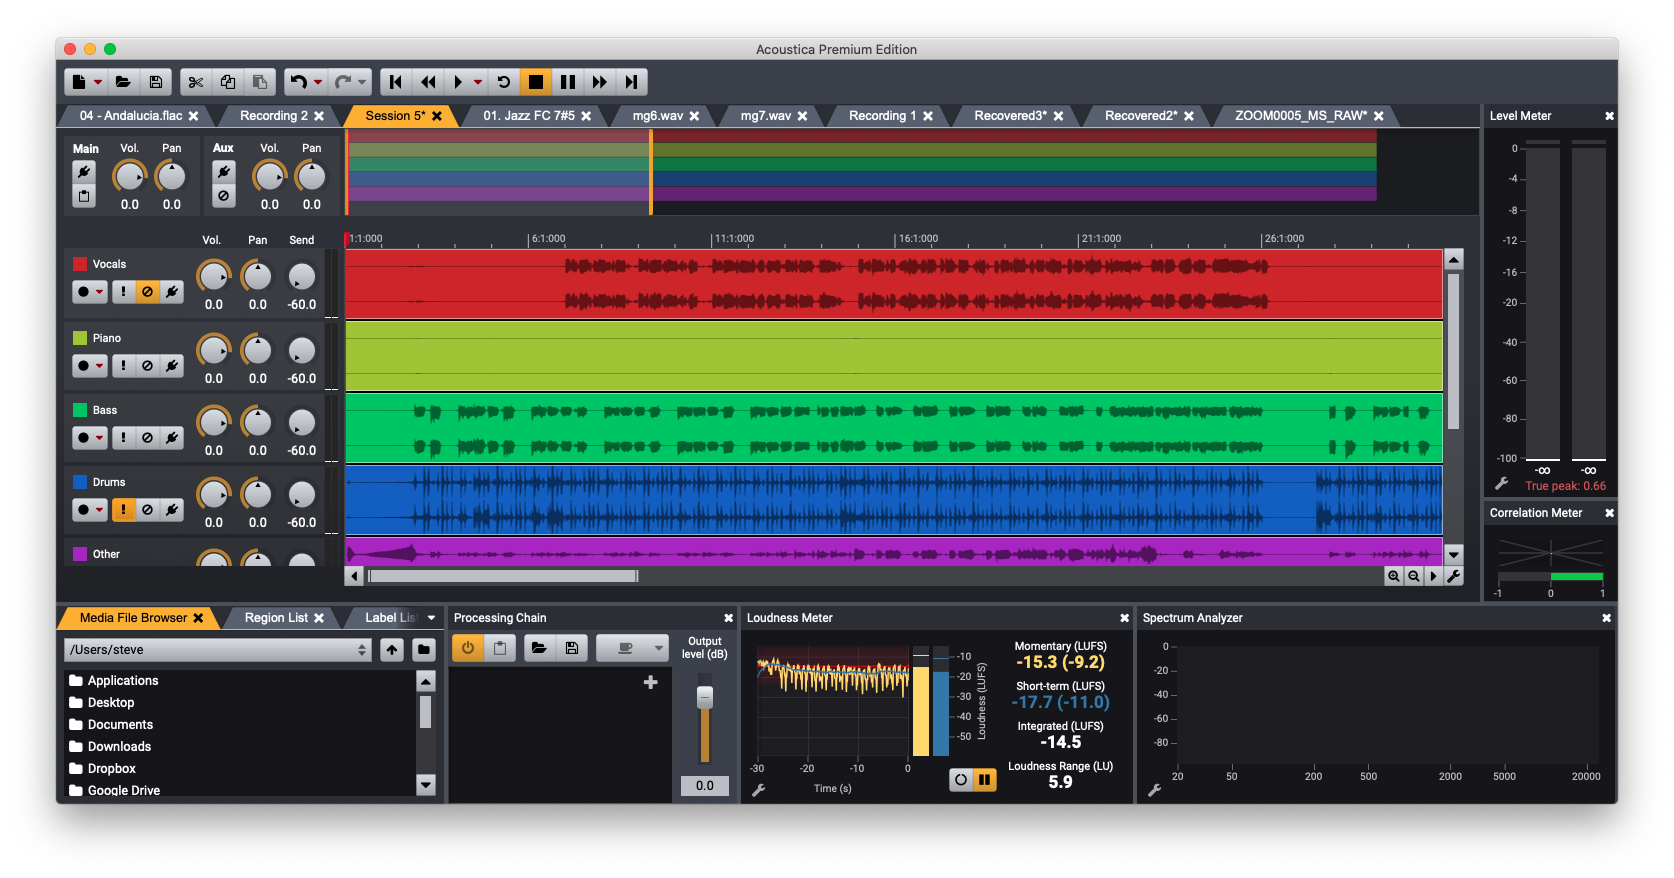Save the processing chain with its floppy disk icon
The width and height of the screenshot is (1674, 878).
[x=571, y=648]
